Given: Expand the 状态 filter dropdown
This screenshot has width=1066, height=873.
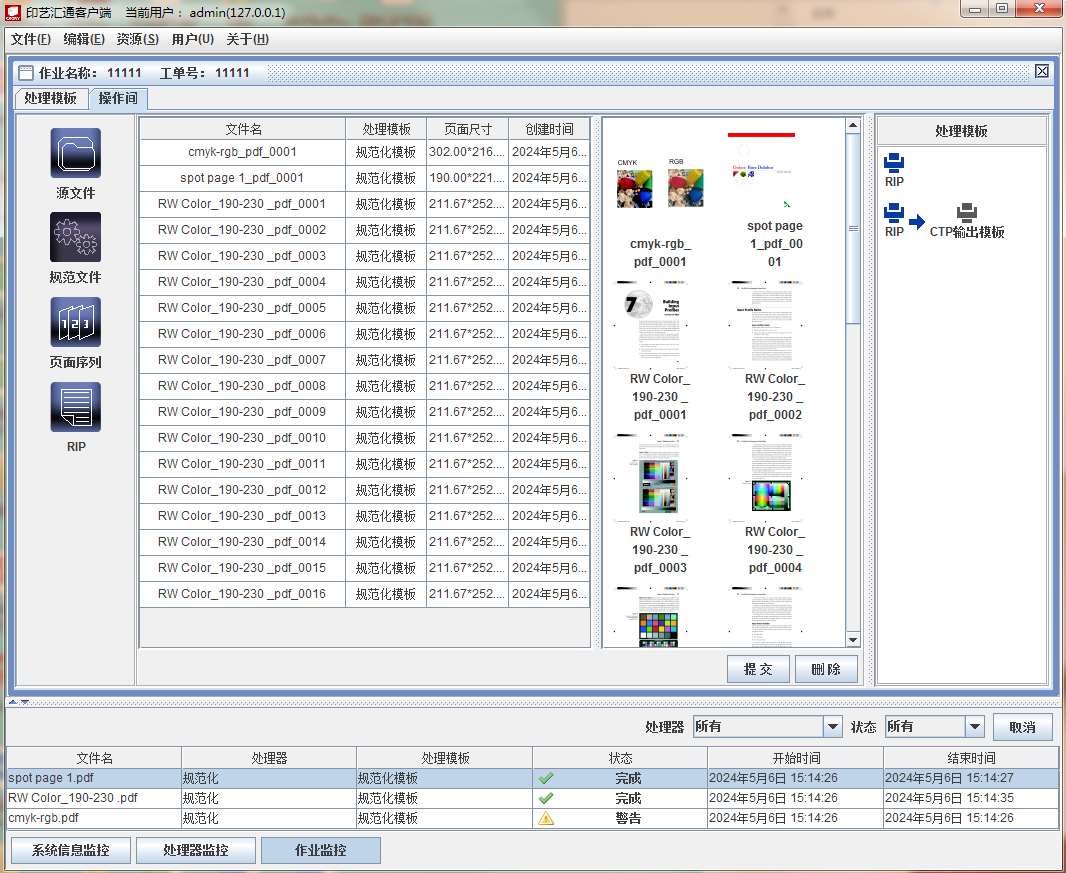Looking at the screenshot, I should tap(975, 727).
